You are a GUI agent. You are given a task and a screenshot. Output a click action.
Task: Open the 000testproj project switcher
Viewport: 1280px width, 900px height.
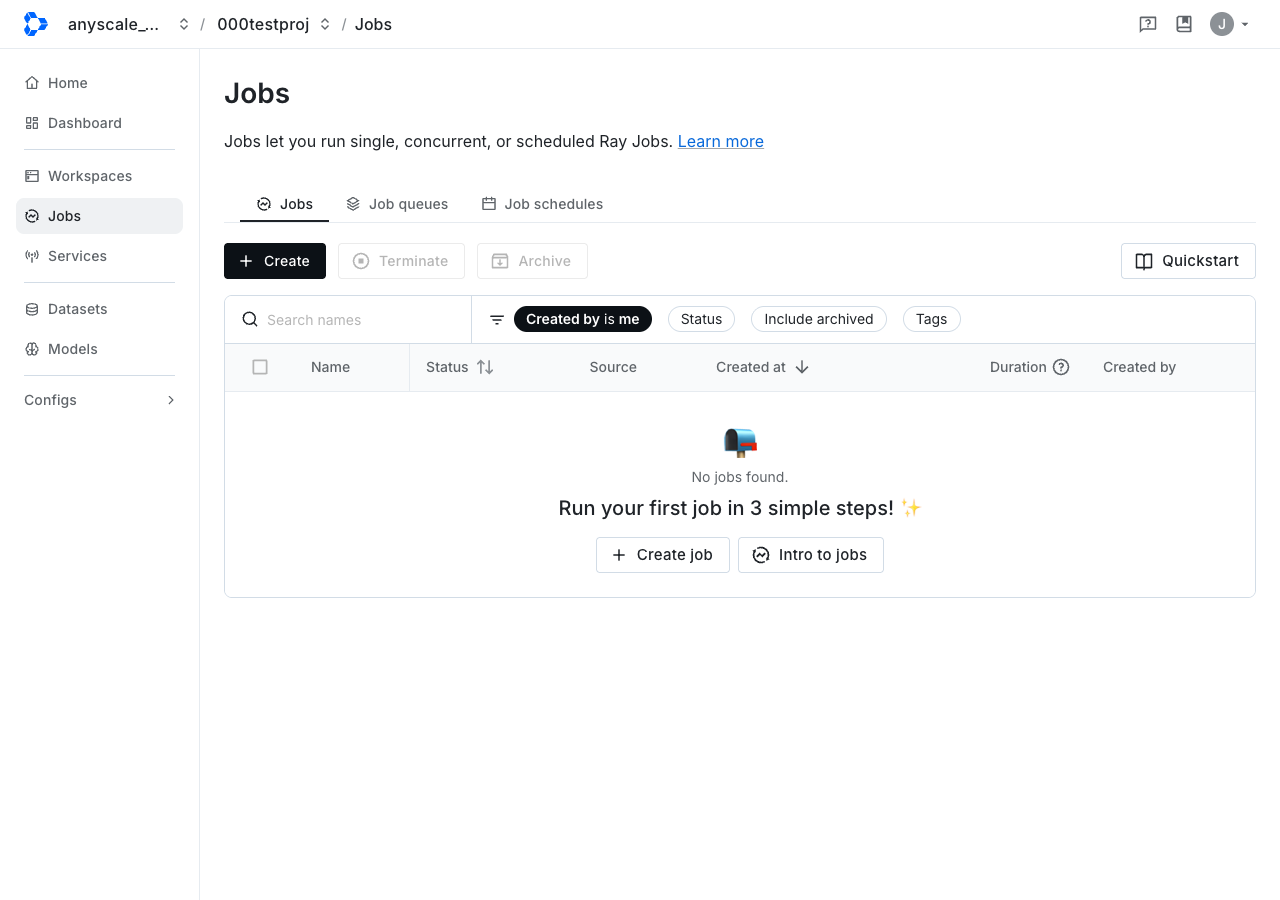pos(274,24)
